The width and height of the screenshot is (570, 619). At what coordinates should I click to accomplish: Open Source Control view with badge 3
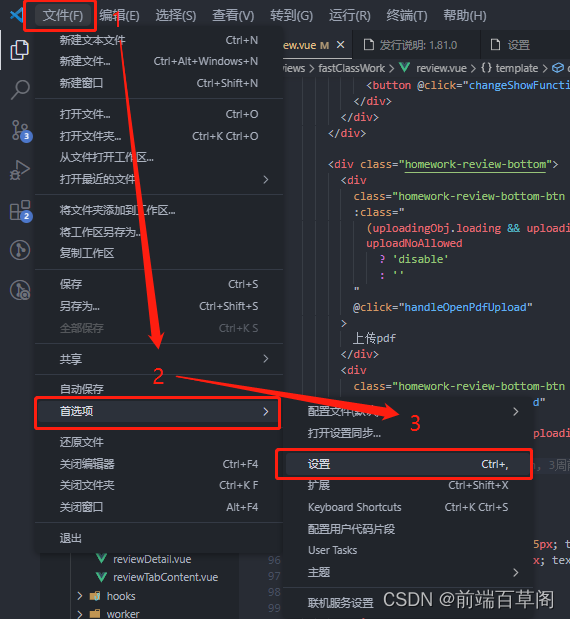[21, 131]
